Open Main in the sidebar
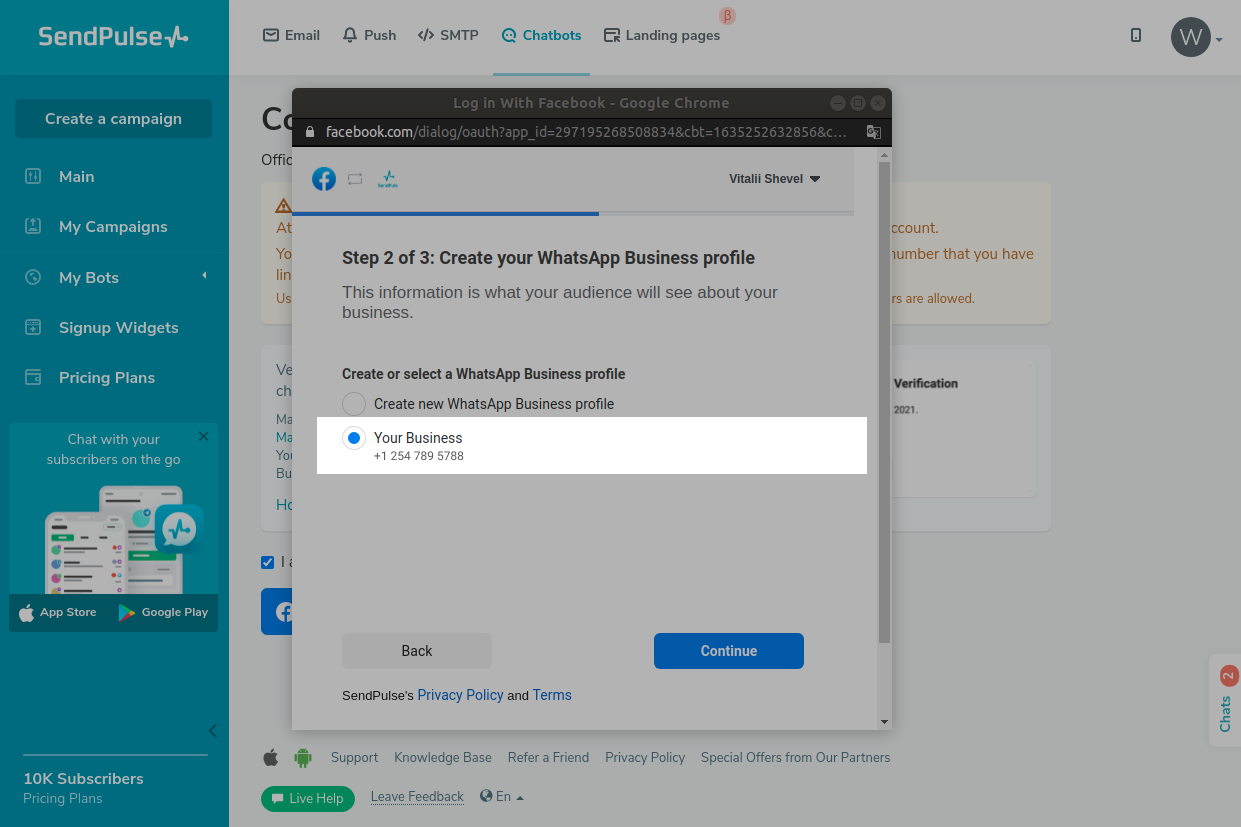 coord(76,176)
